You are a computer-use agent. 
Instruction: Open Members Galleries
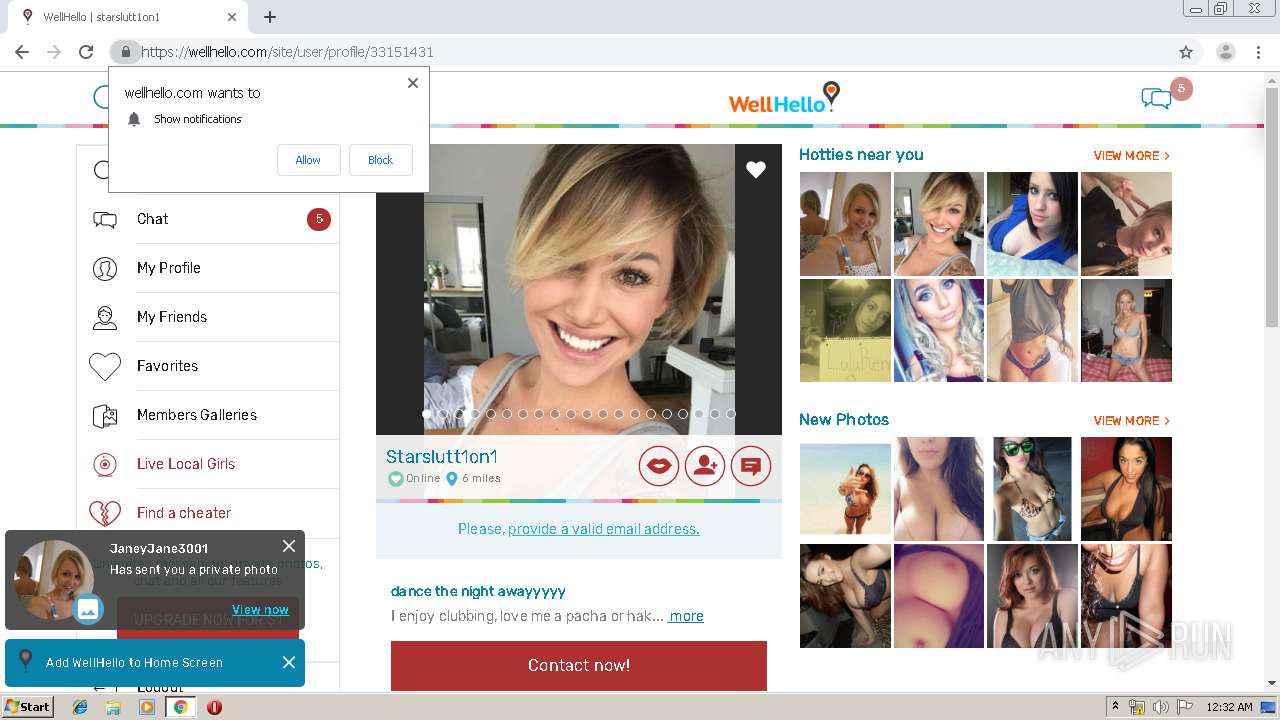click(197, 415)
